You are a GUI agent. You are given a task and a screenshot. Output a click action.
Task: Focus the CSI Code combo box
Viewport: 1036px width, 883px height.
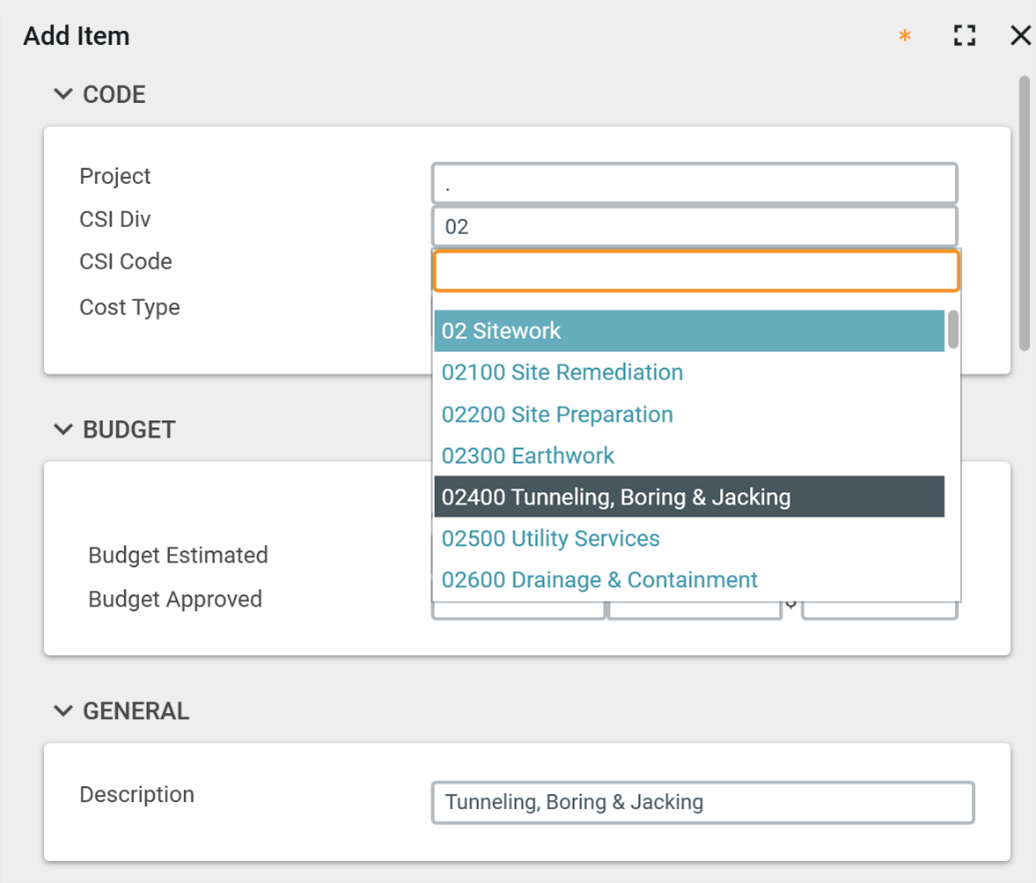click(x=694, y=271)
